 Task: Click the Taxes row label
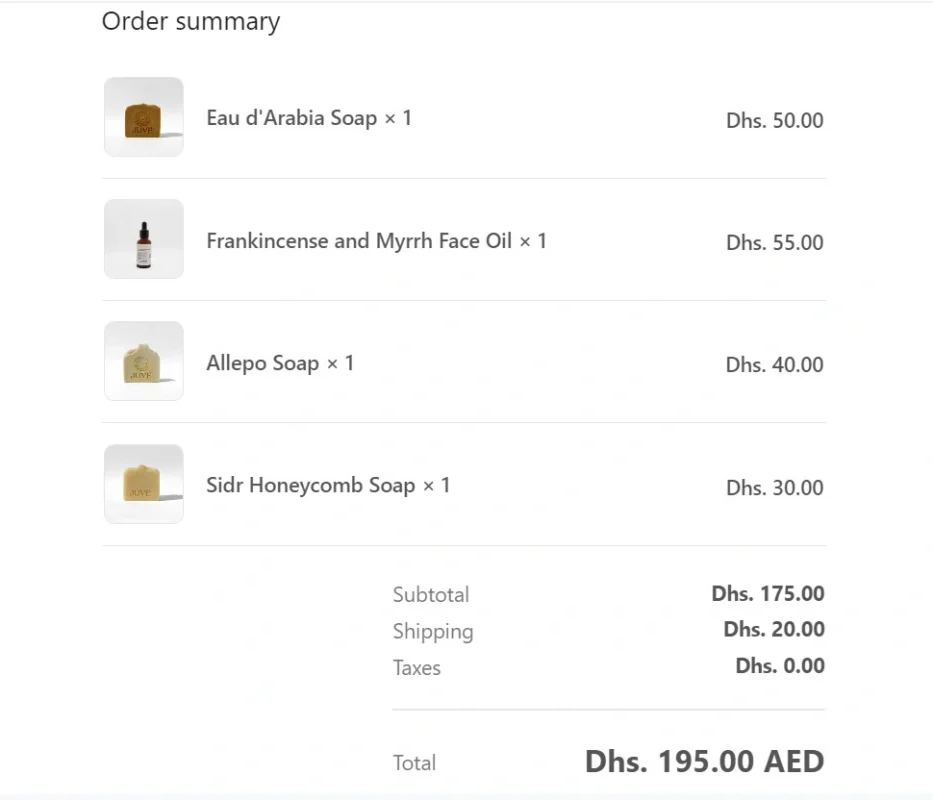417,667
